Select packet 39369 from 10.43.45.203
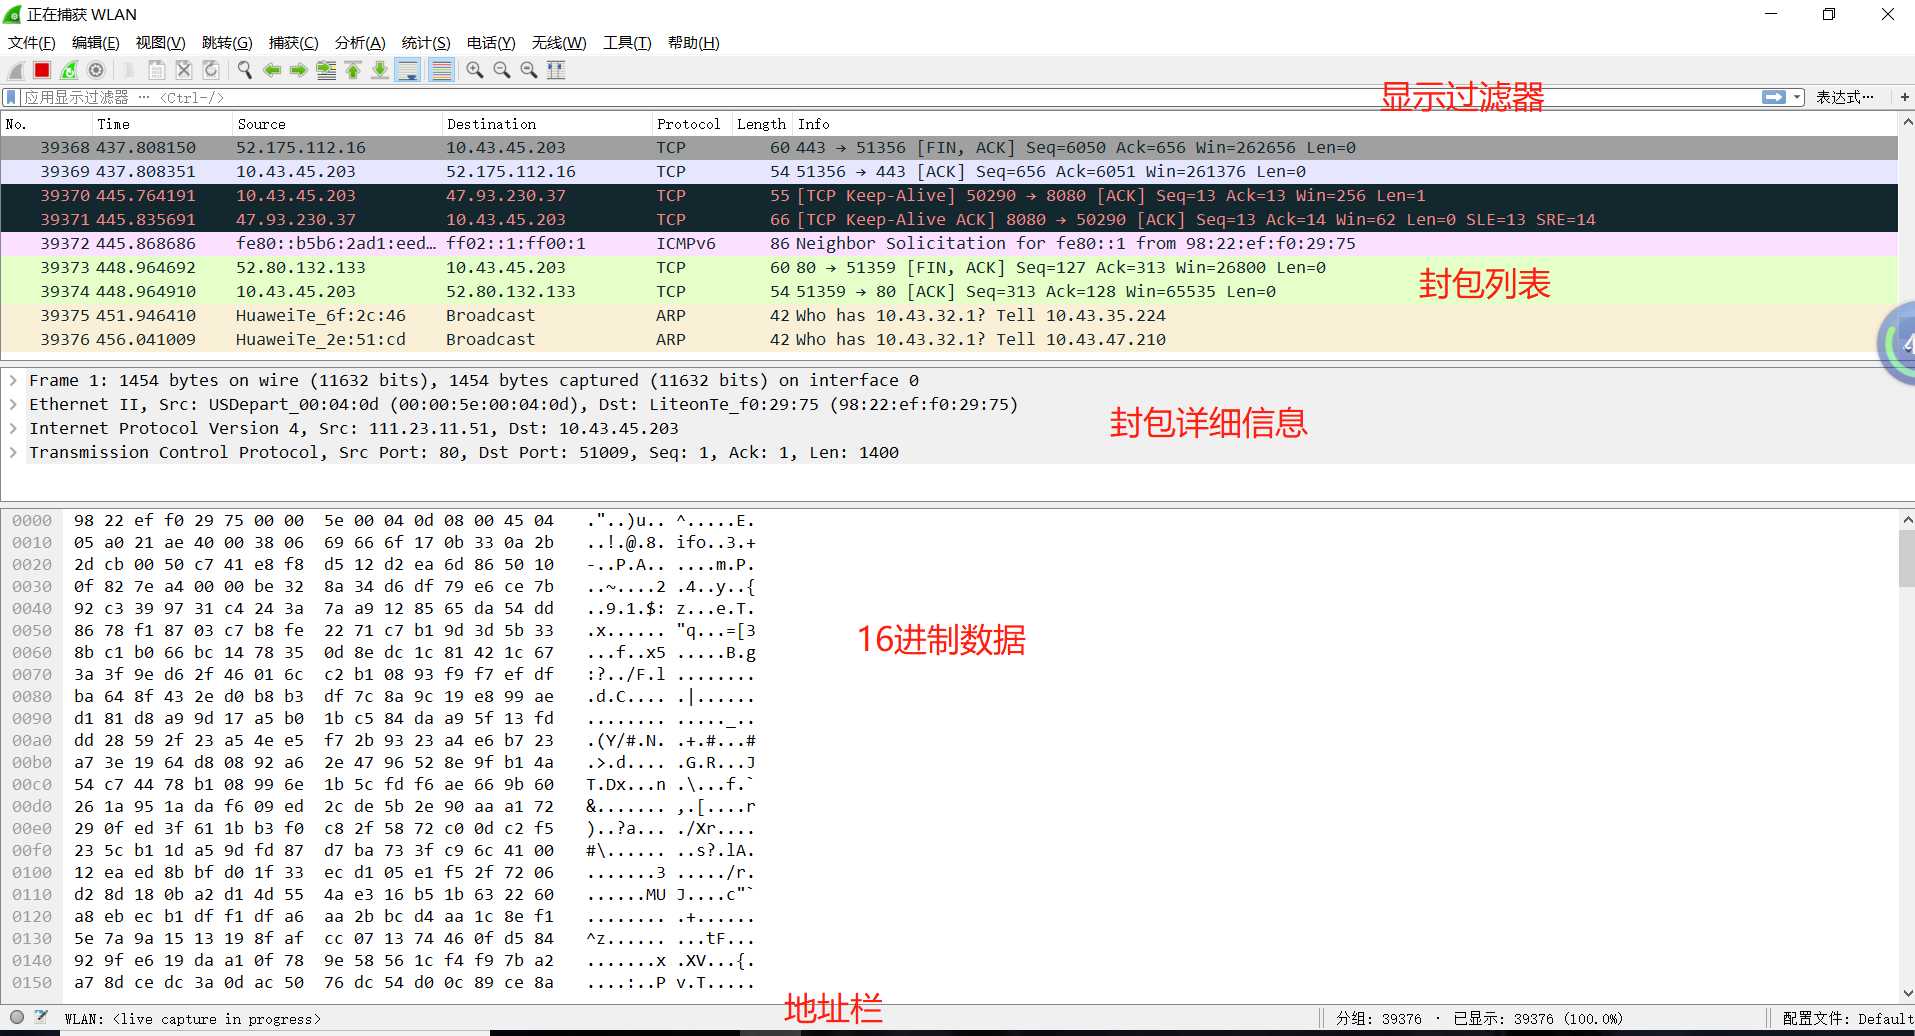 click(x=949, y=171)
